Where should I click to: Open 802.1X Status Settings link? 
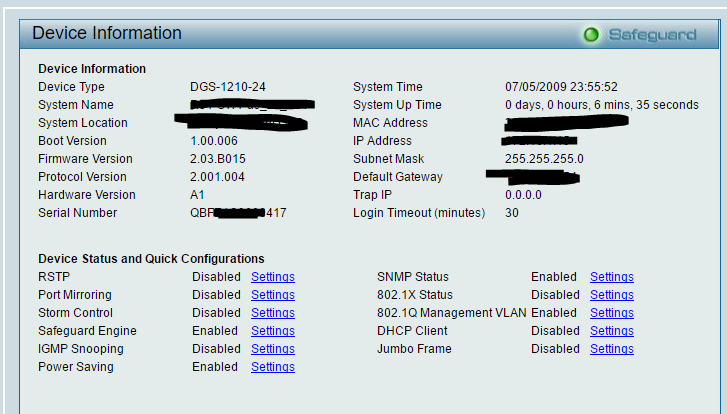[x=611, y=295]
